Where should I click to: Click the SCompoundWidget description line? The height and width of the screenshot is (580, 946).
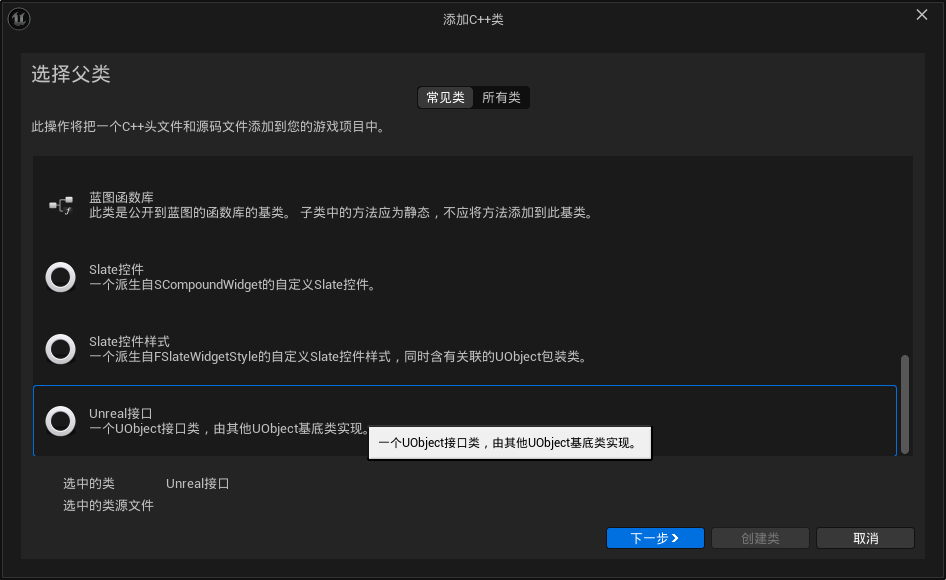point(233,284)
